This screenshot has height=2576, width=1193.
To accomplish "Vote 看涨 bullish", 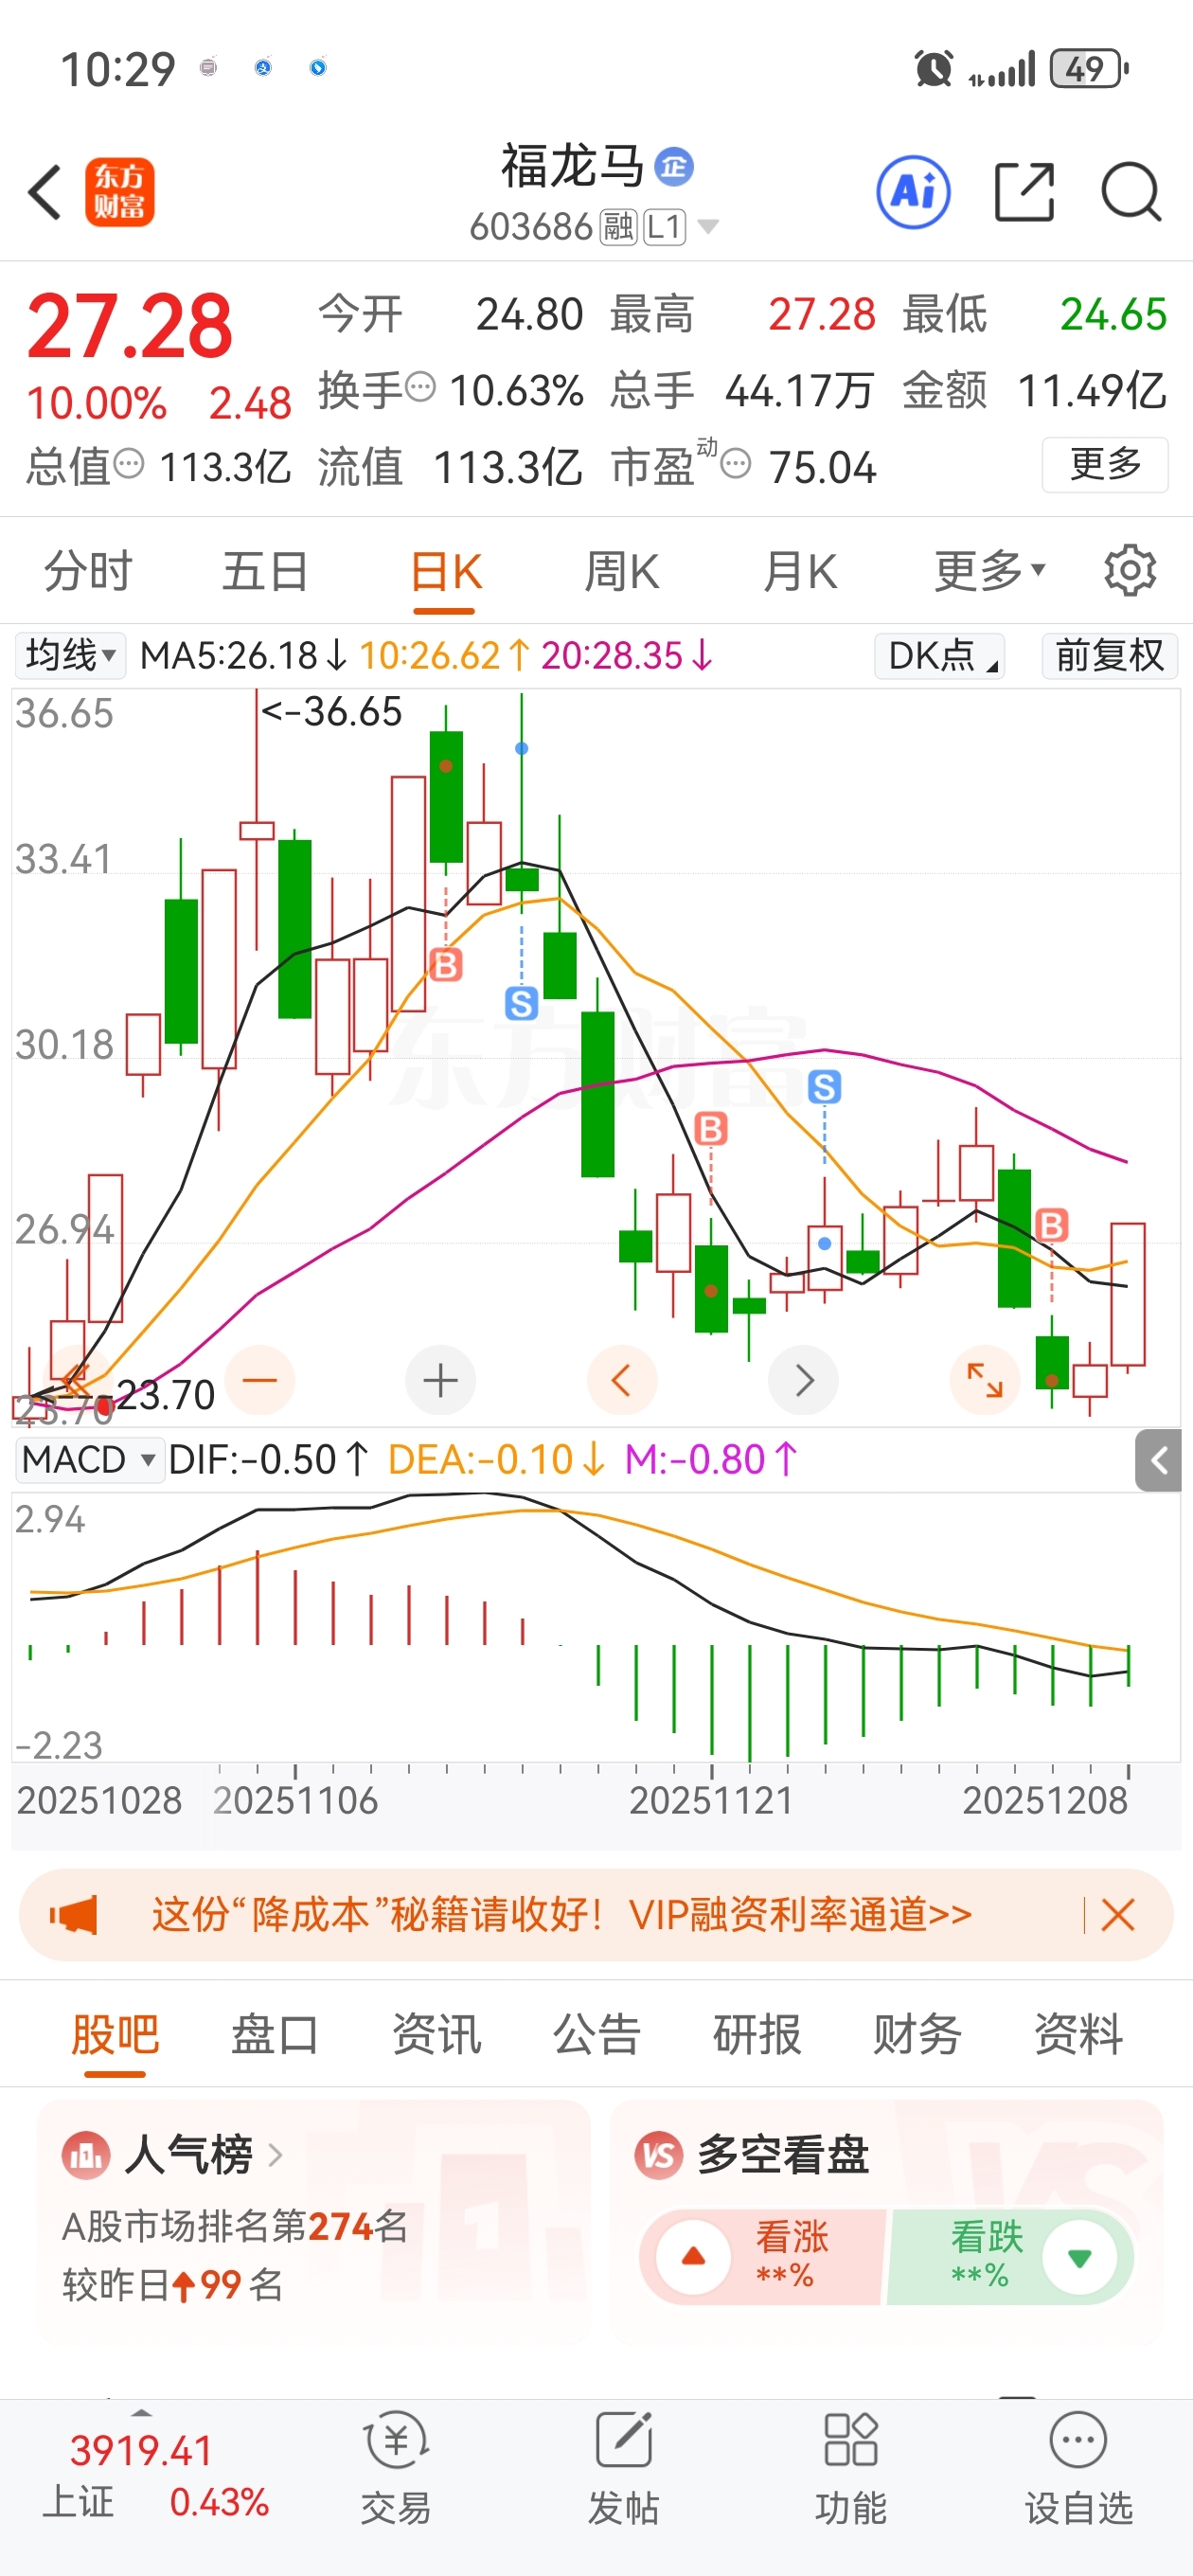I will coord(763,2257).
